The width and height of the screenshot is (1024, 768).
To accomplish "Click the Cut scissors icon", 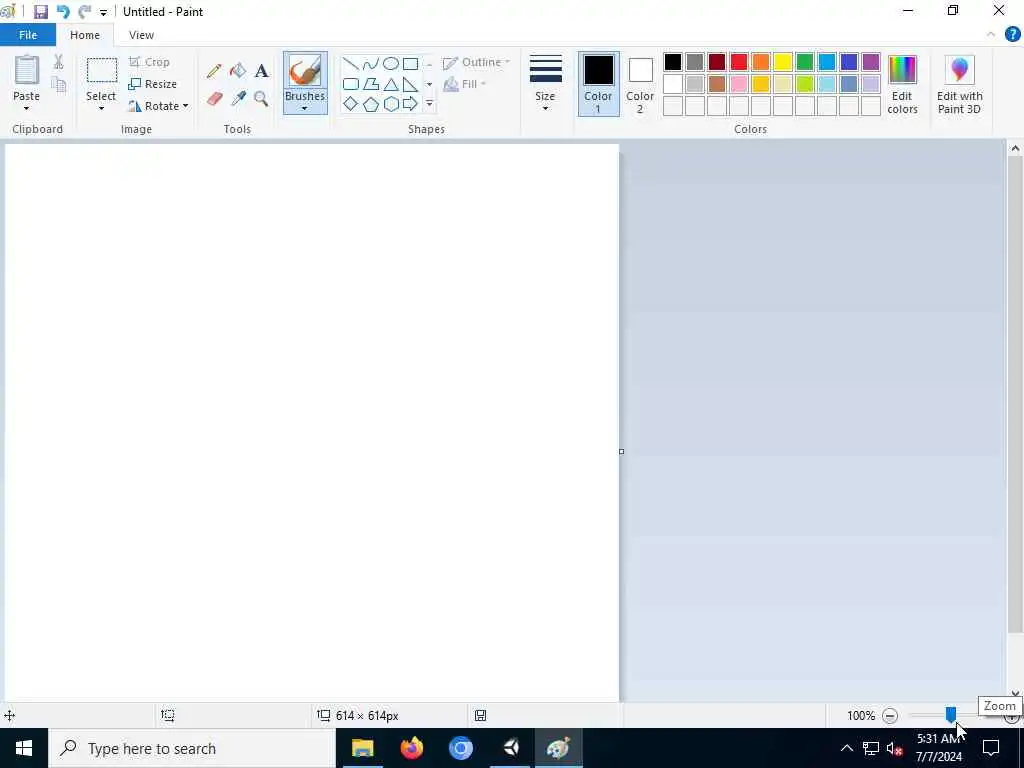I will click(x=58, y=62).
